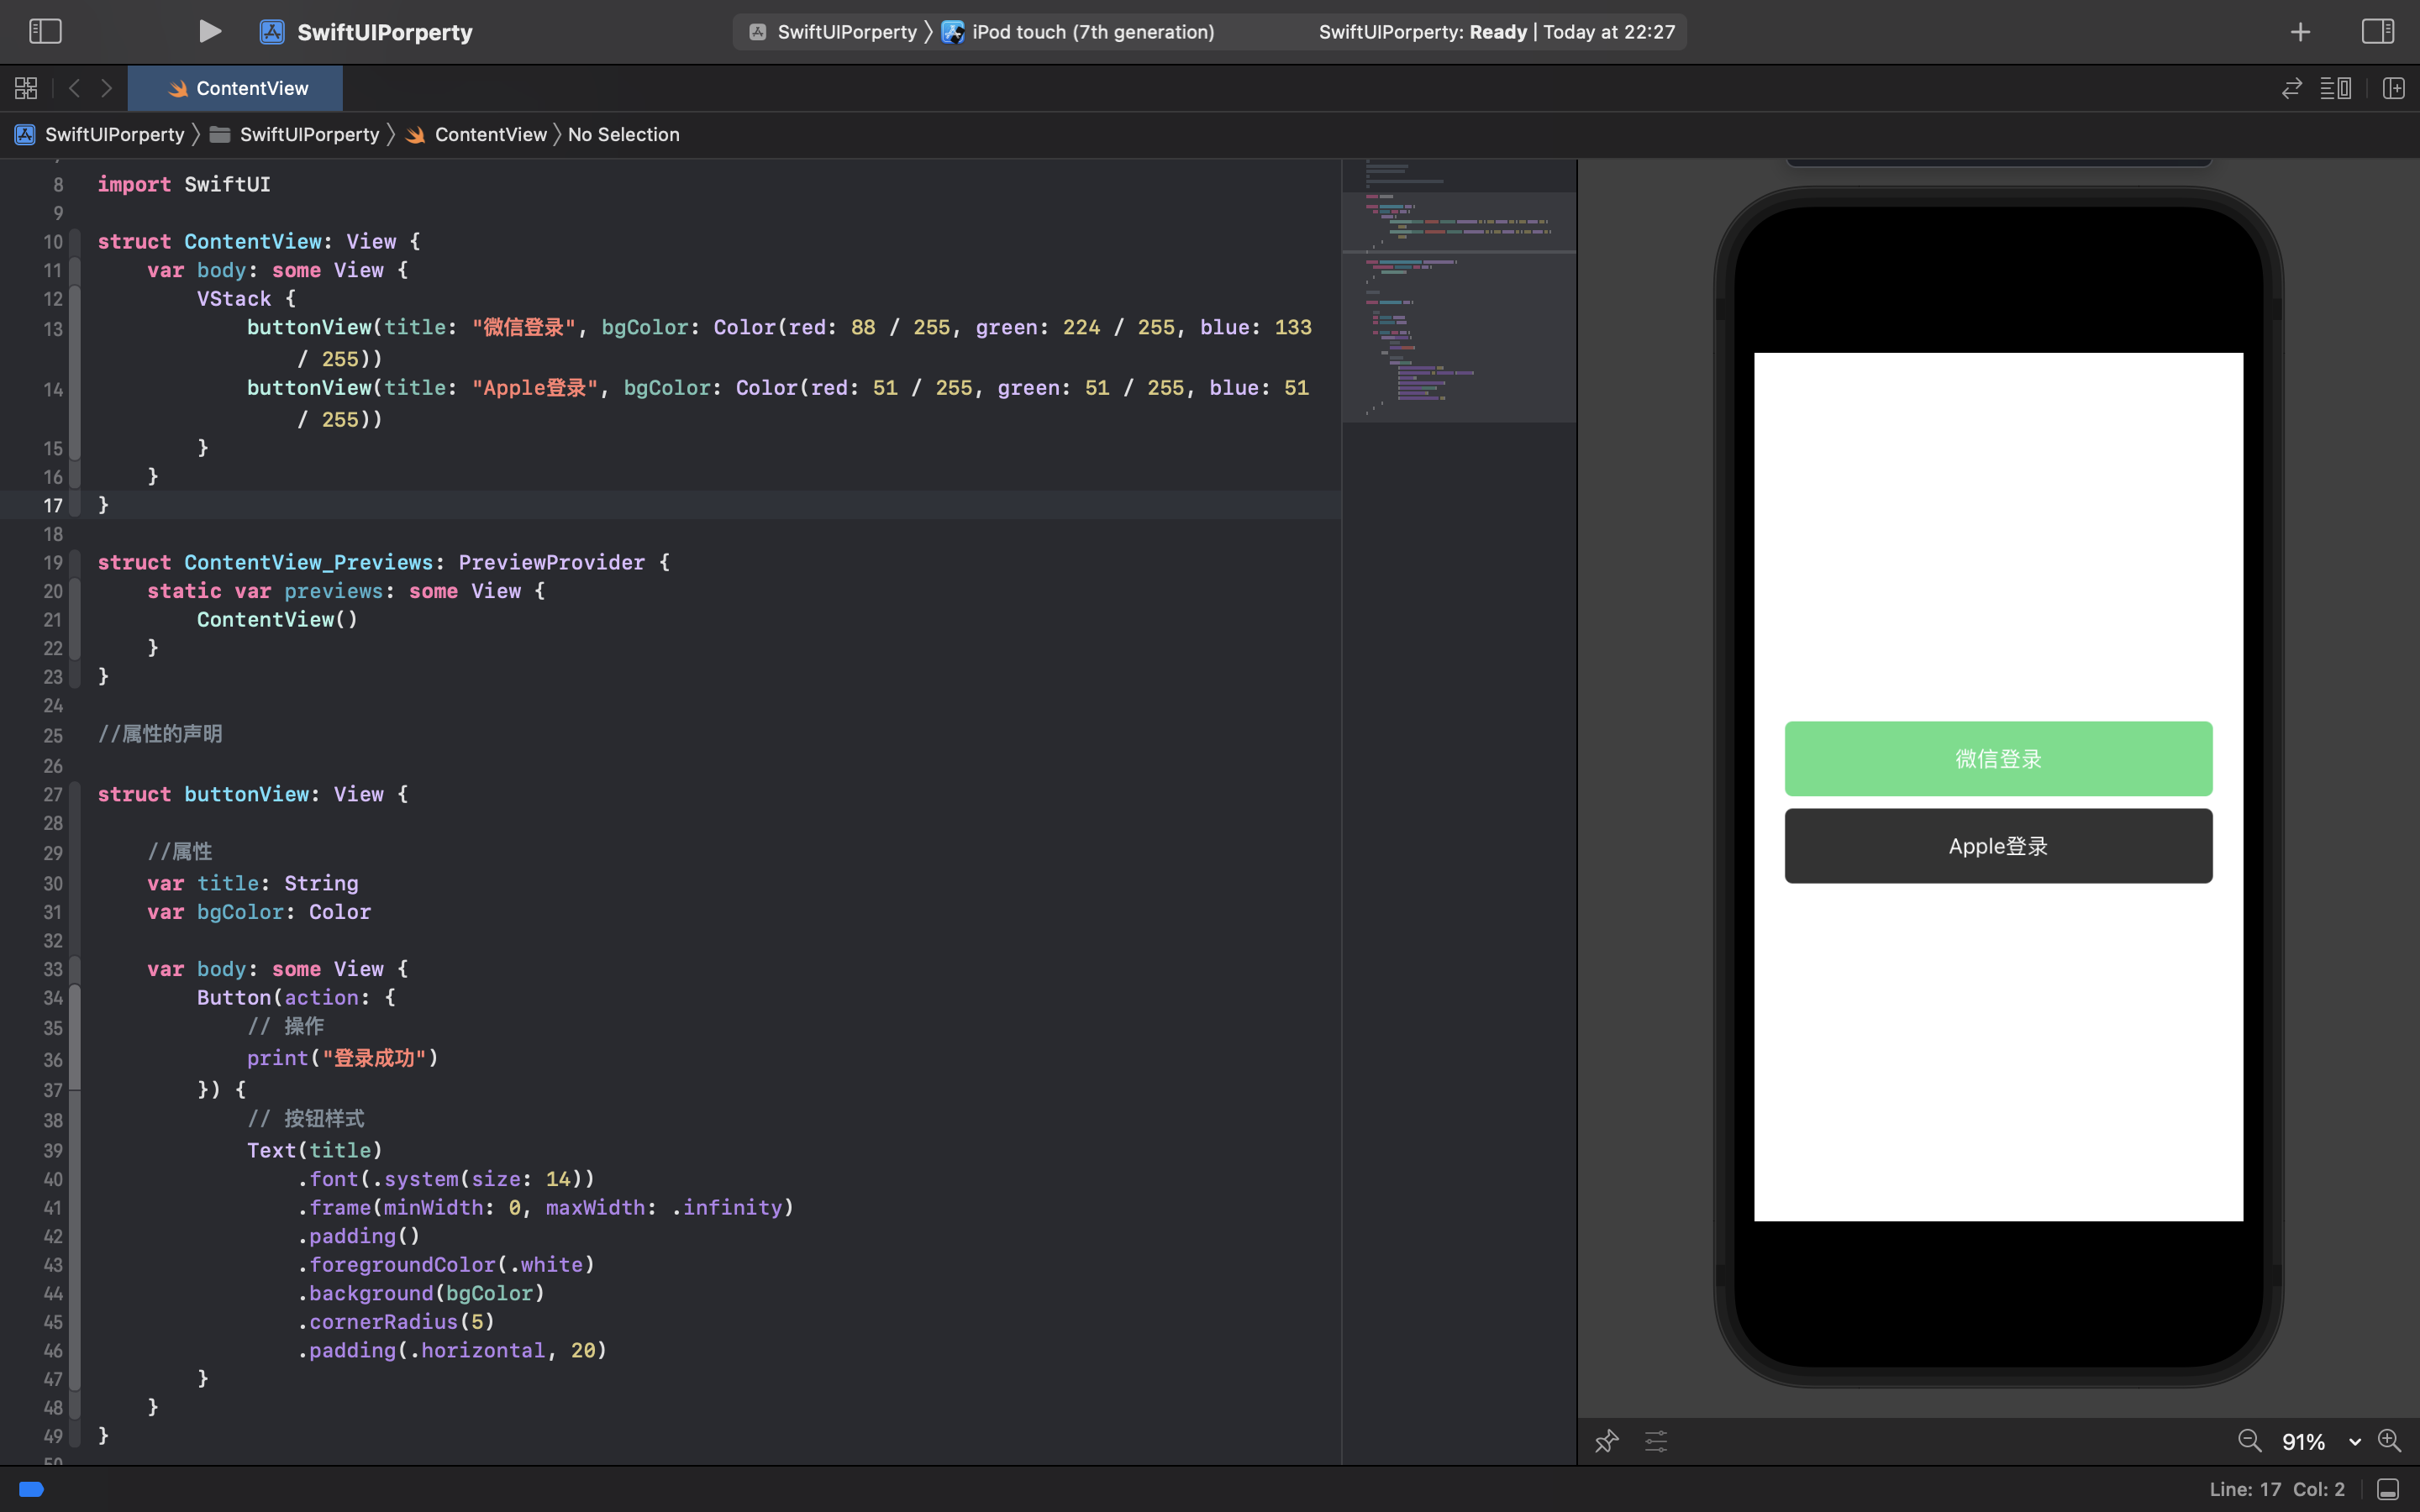Zoom in the preview canvas
The width and height of the screenshot is (2420, 1512).
coord(2389,1441)
